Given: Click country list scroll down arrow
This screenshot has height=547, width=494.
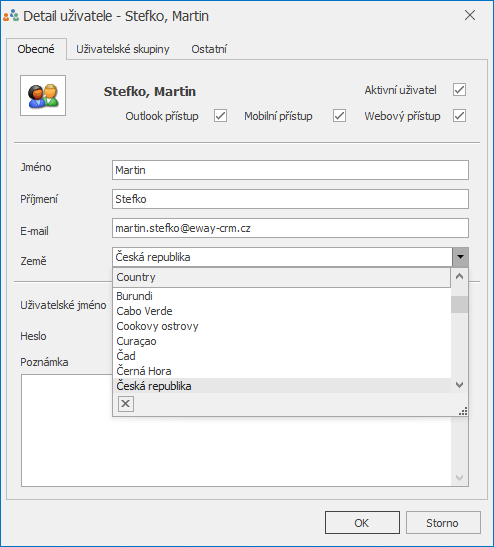Looking at the screenshot, I should (459, 385).
